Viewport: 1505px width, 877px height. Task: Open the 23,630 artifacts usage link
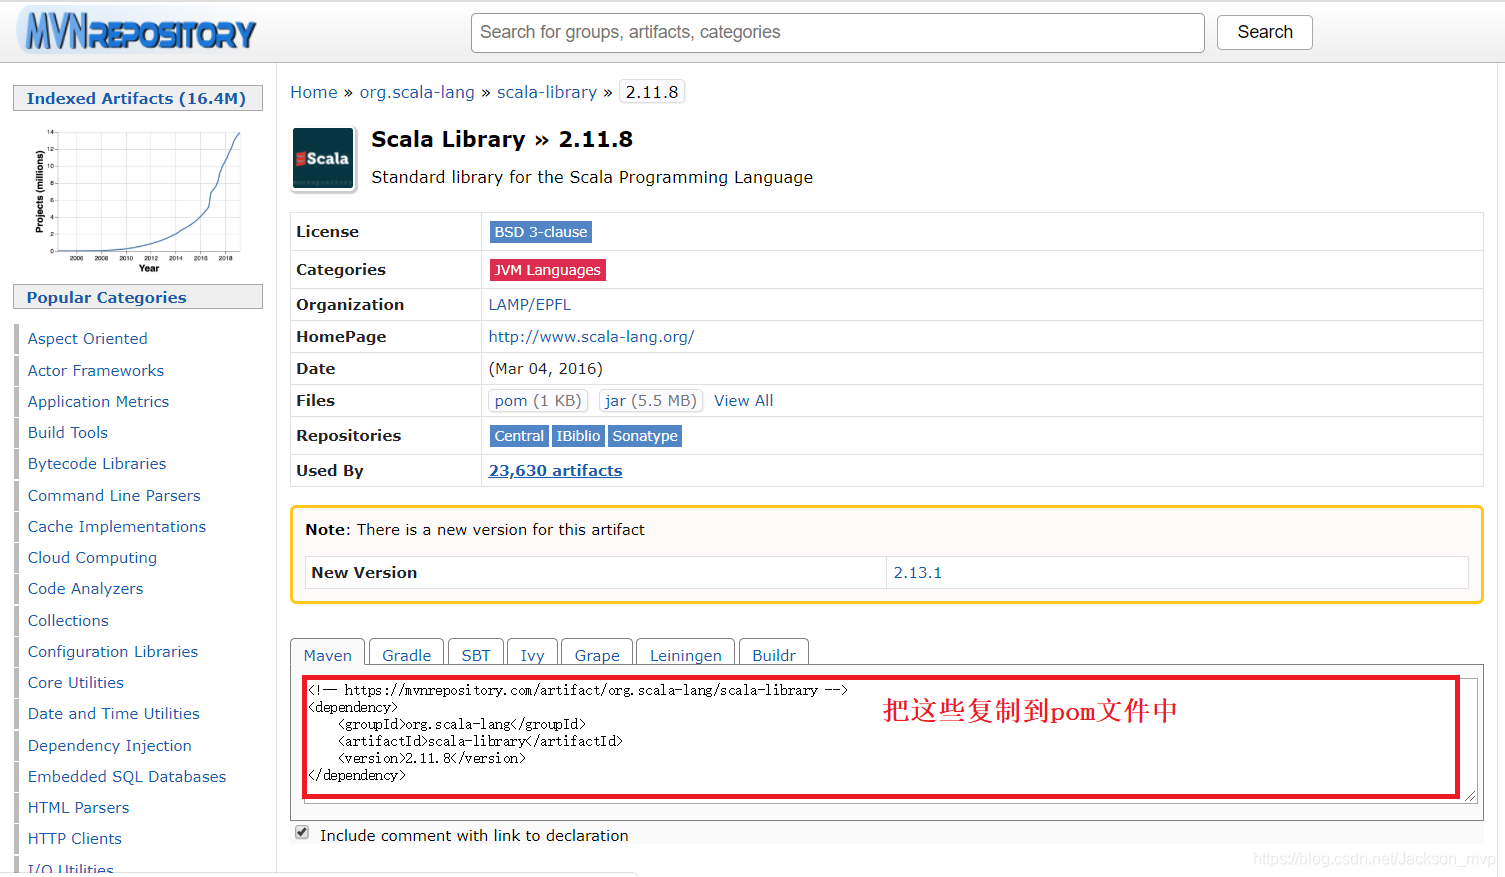pos(555,471)
